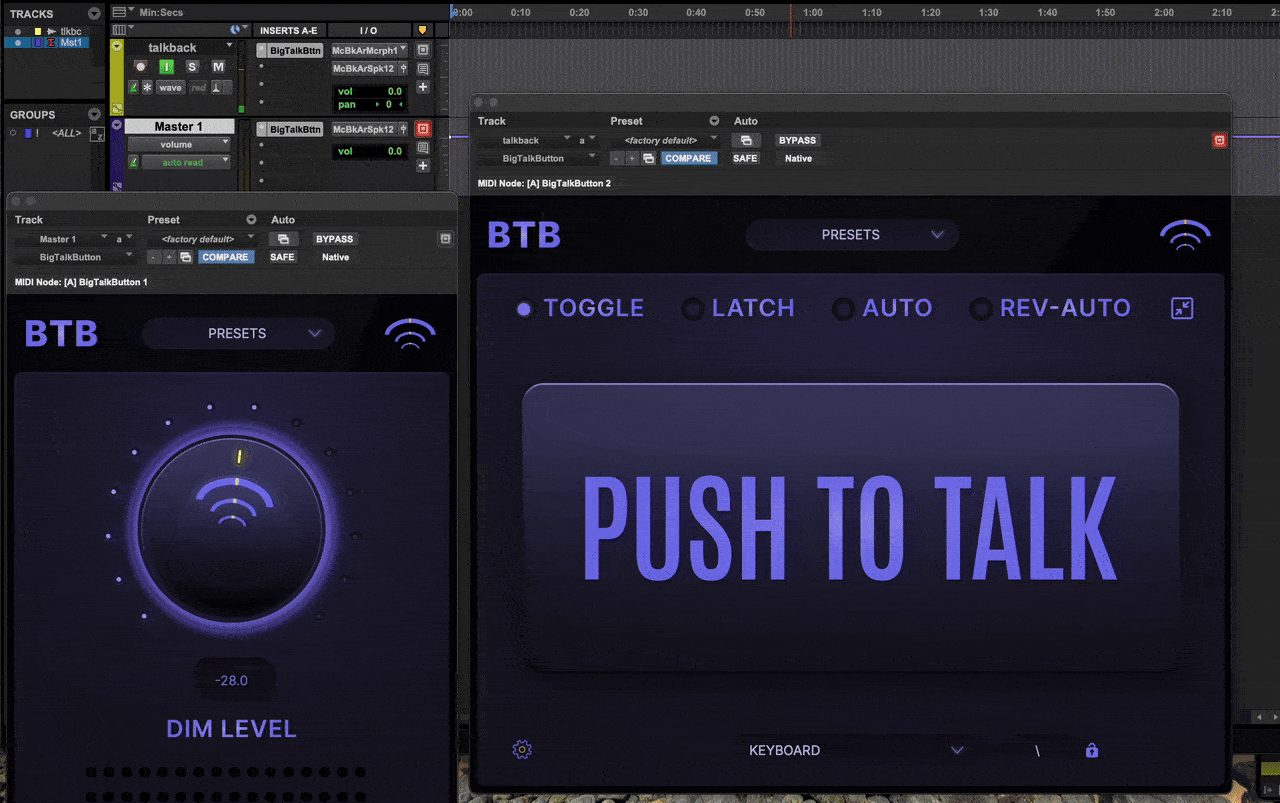Click the plus icon on the Master 1 track

click(423, 165)
